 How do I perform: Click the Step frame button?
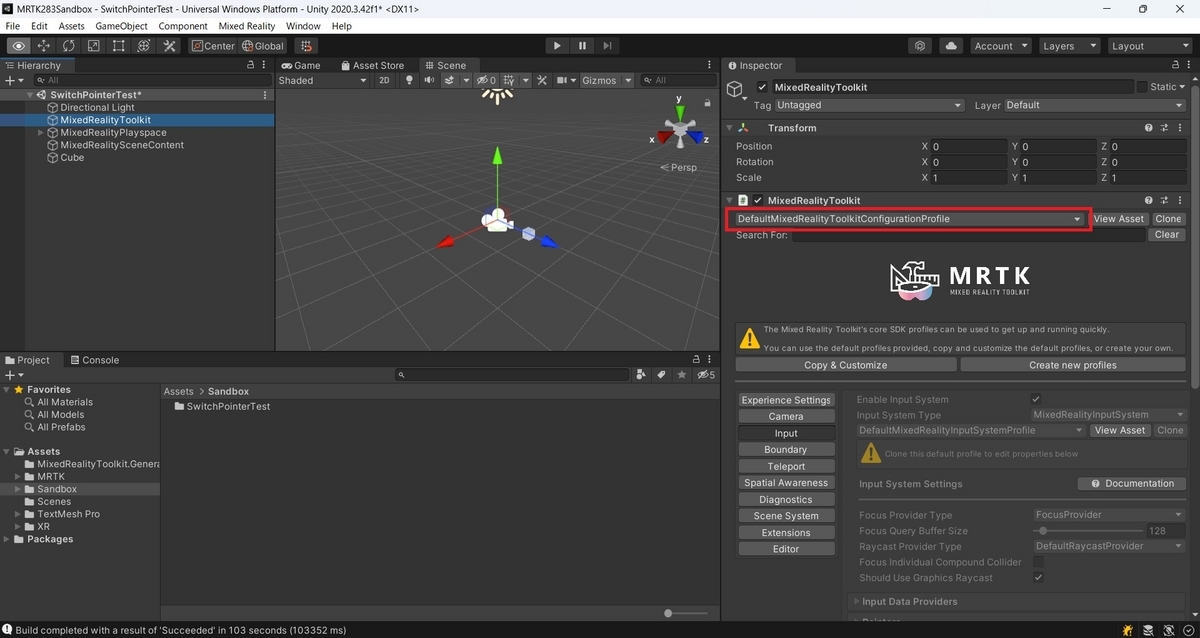click(607, 46)
